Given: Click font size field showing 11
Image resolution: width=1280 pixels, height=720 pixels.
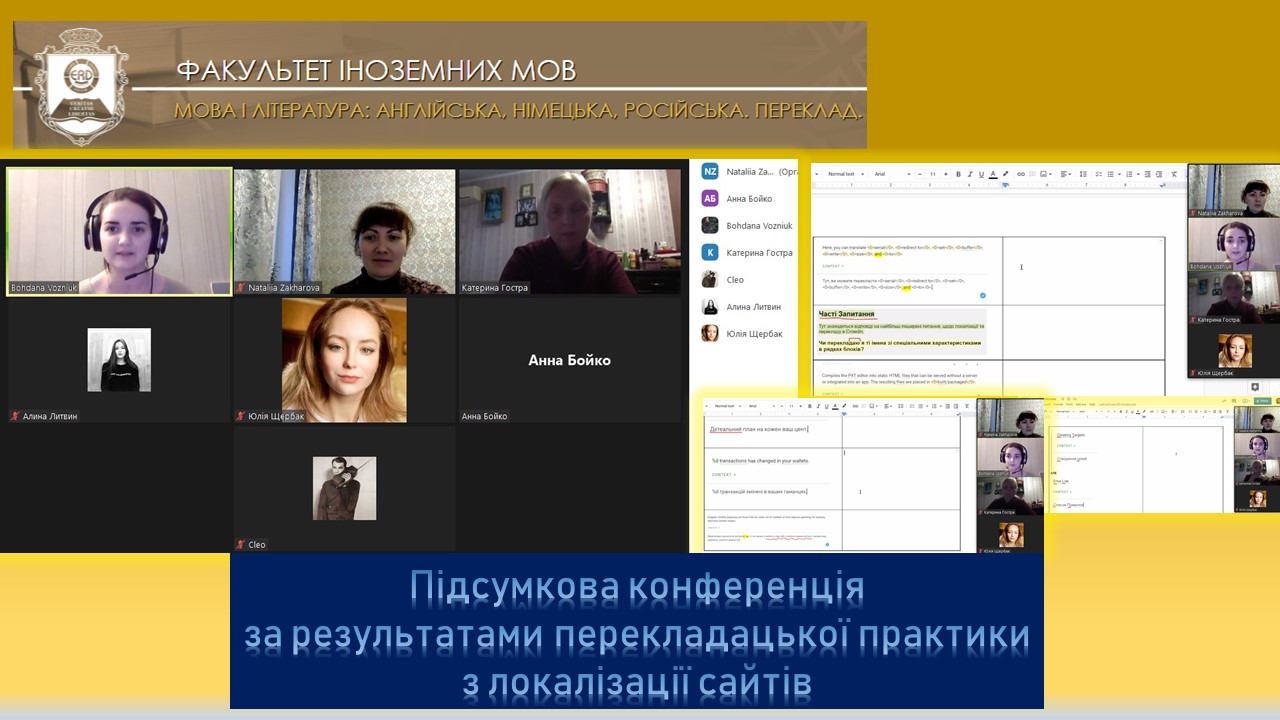Looking at the screenshot, I should point(933,174).
